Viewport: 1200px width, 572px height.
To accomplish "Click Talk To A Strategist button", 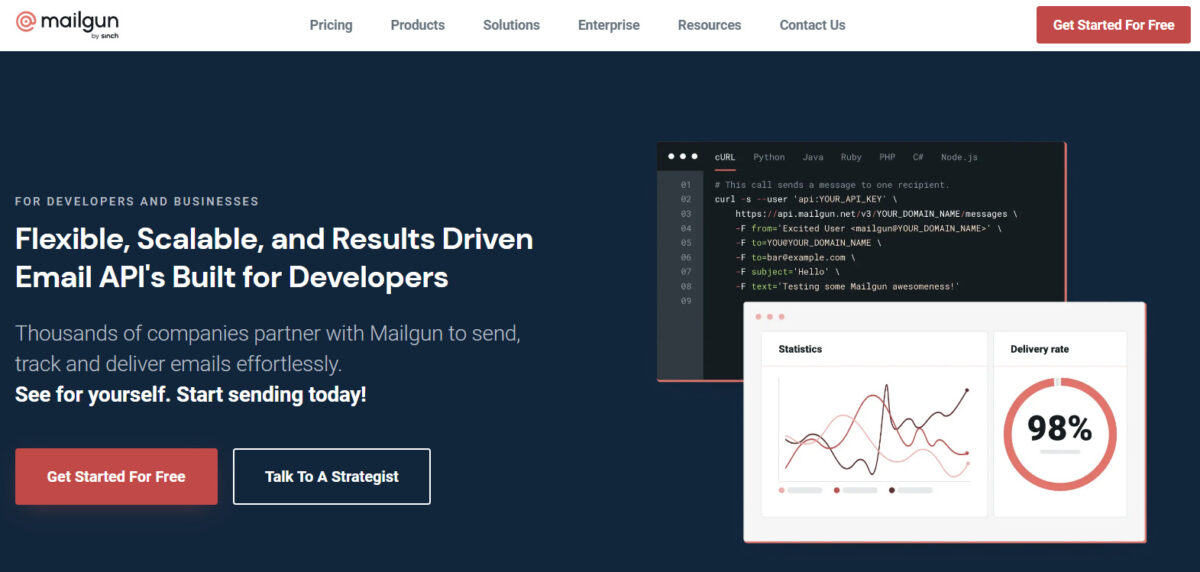I will click(332, 476).
